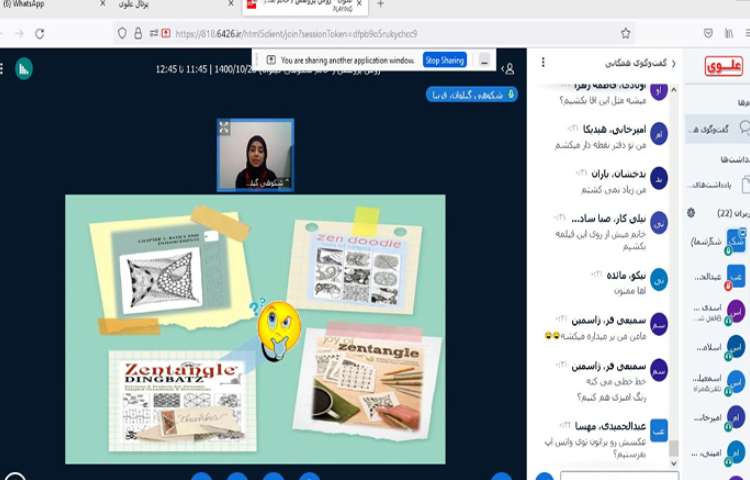The width and height of the screenshot is (750, 480).
Task: Click the red screen-sharing indicator in address bar
Action: pyautogui.click(x=165, y=33)
